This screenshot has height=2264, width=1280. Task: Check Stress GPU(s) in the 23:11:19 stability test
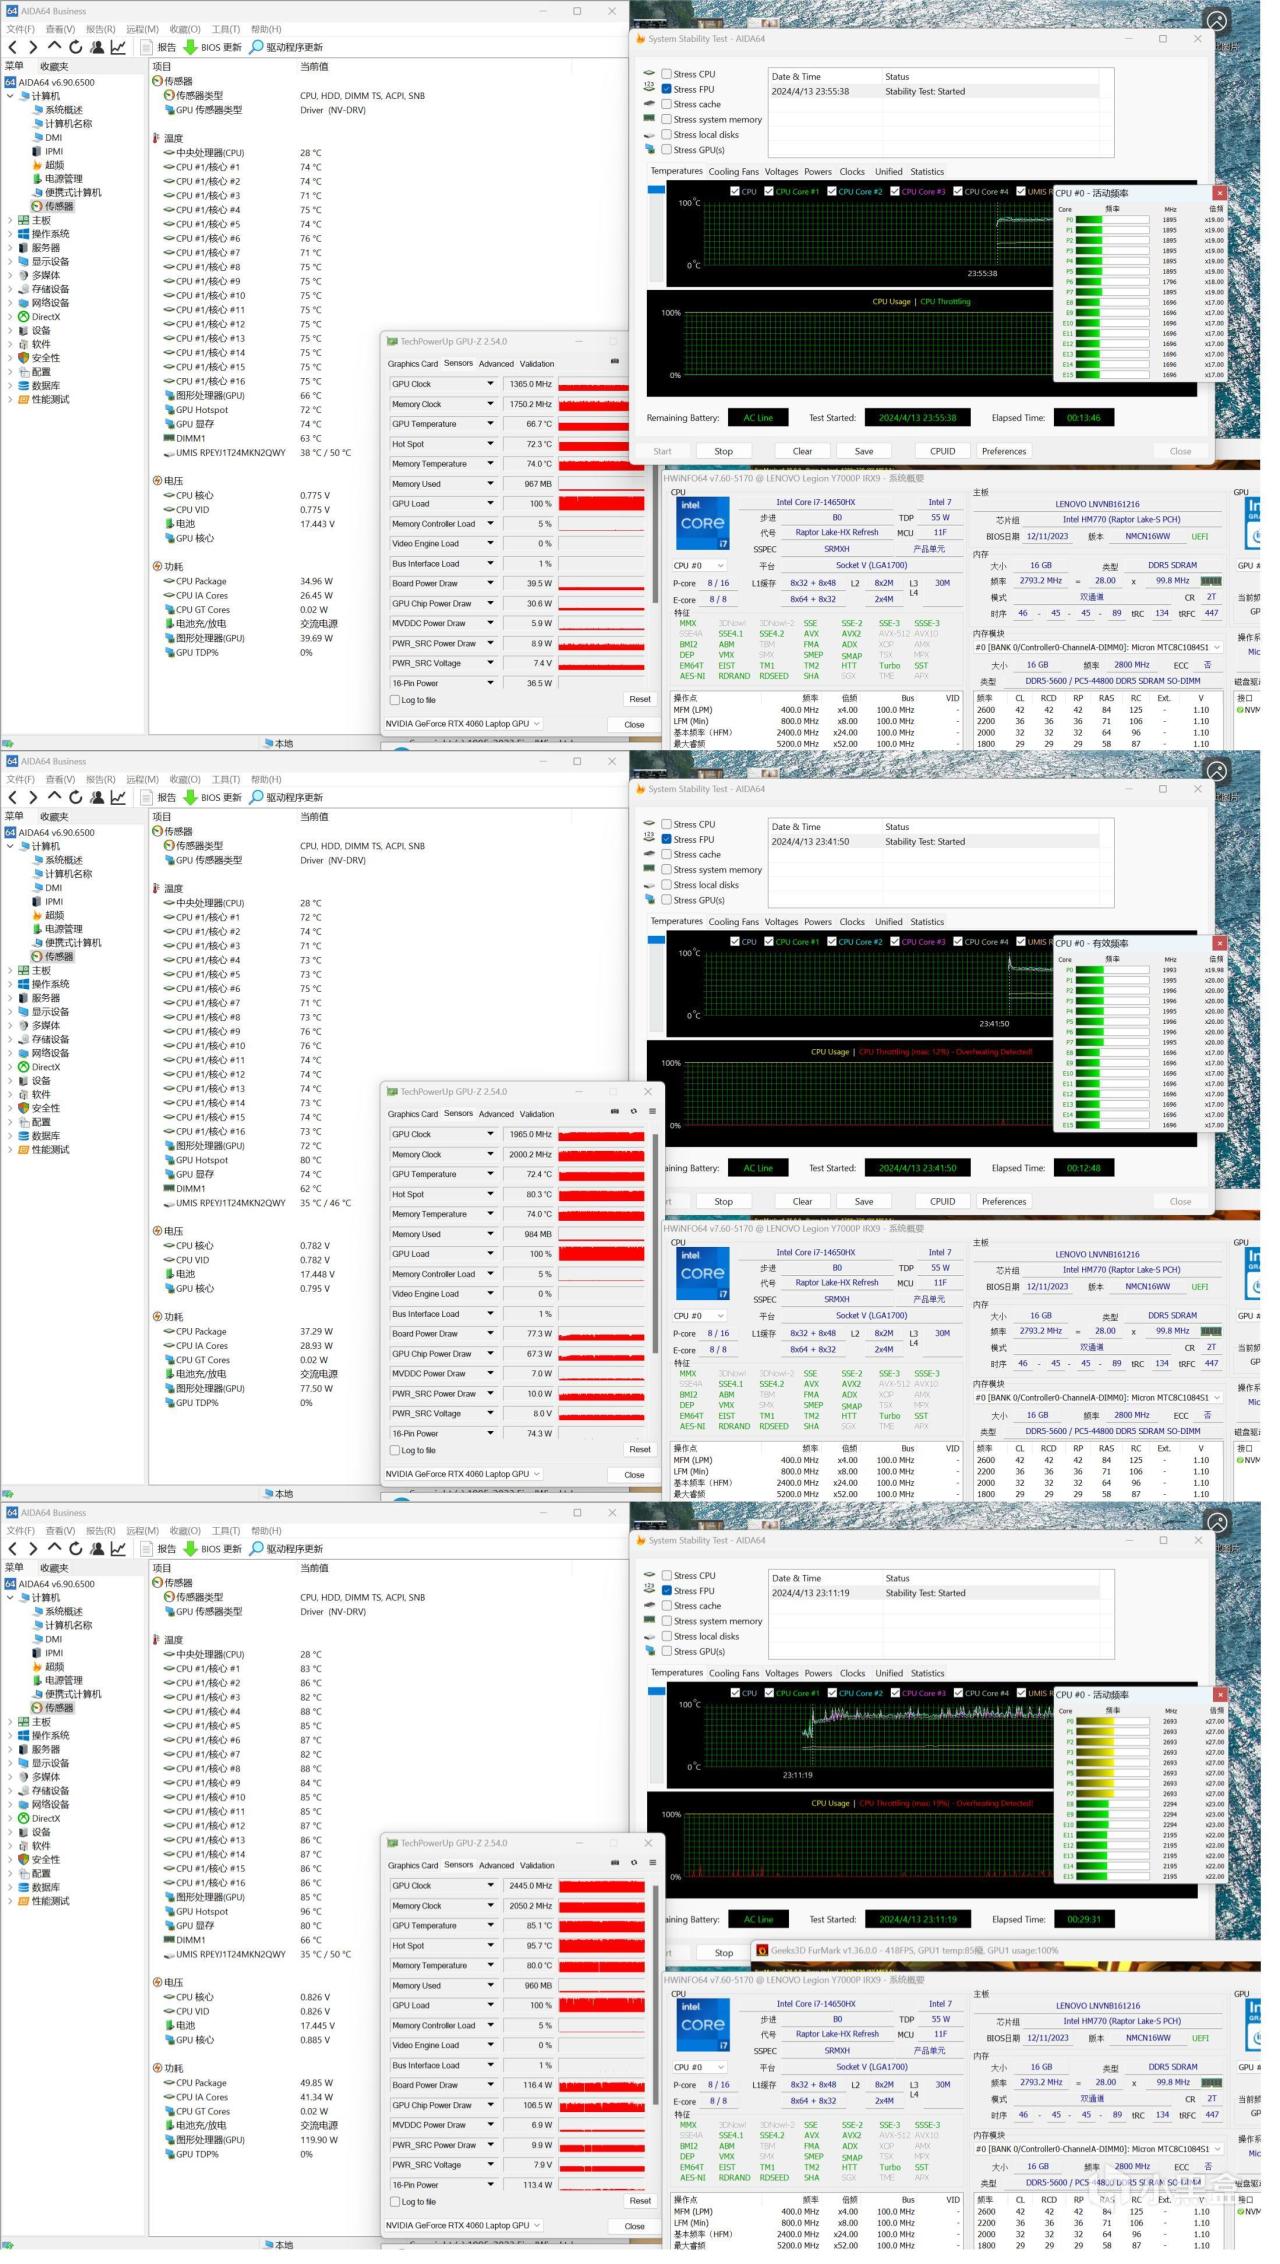pos(666,1651)
